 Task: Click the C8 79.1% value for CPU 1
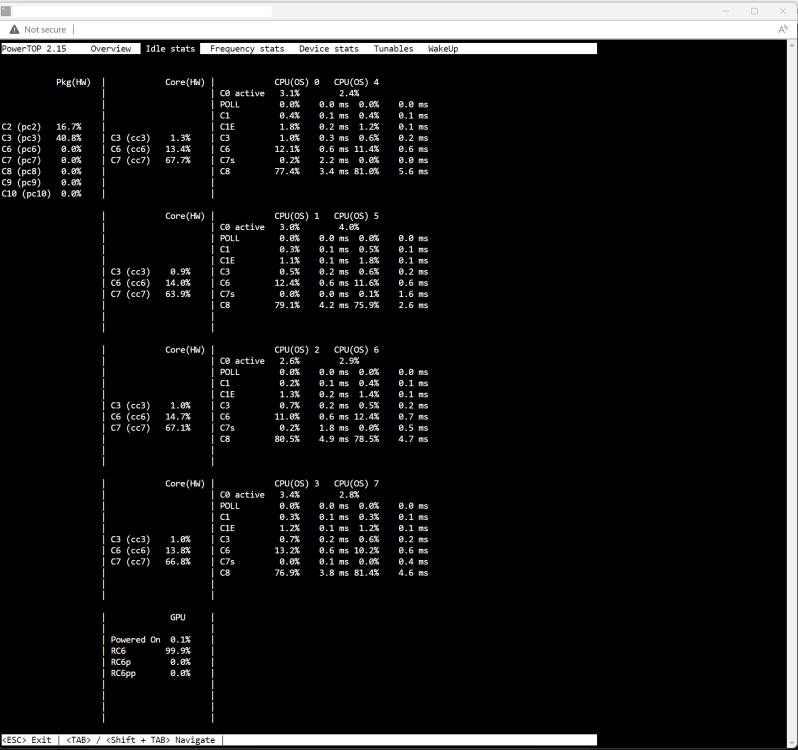(287, 305)
